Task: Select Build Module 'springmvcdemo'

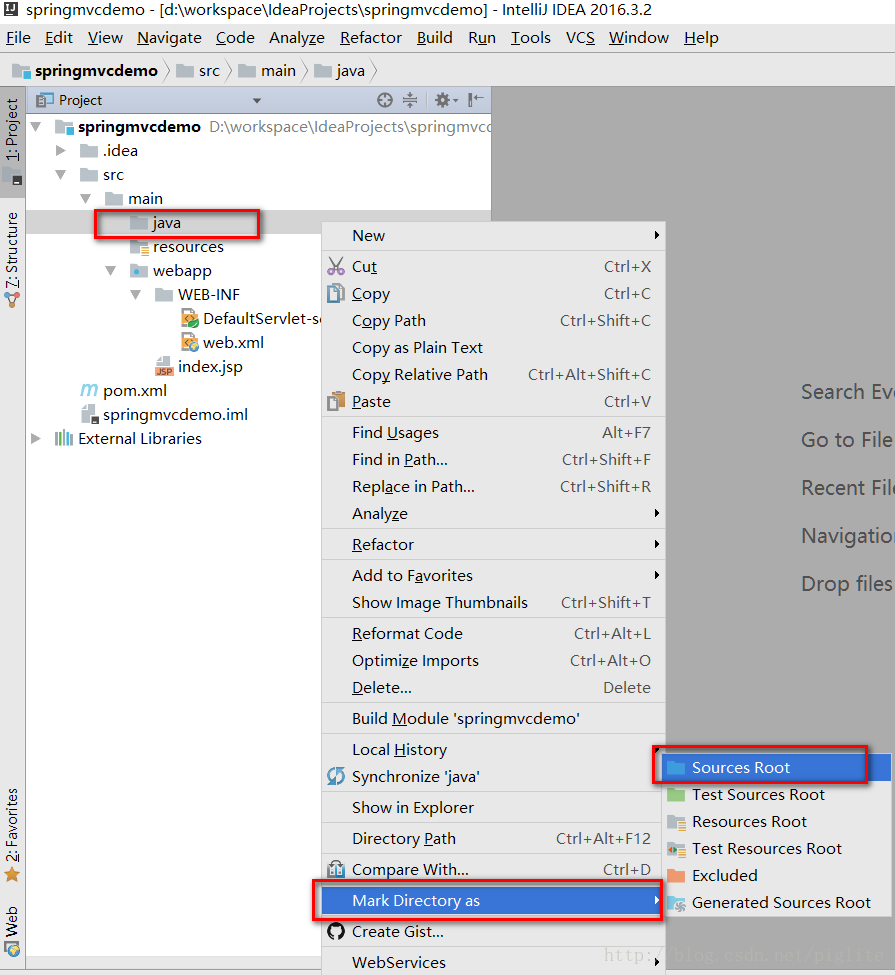Action: [x=493, y=719]
